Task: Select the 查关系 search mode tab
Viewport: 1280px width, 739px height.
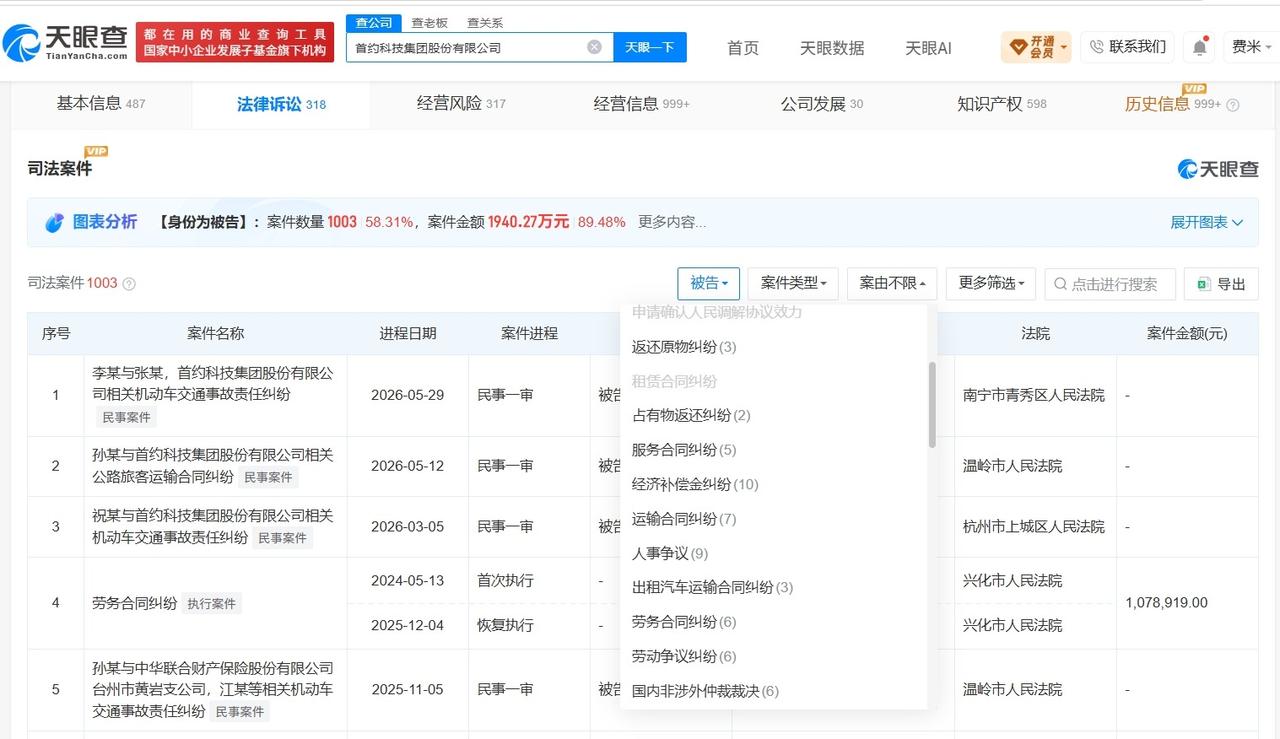Action: tap(485, 22)
